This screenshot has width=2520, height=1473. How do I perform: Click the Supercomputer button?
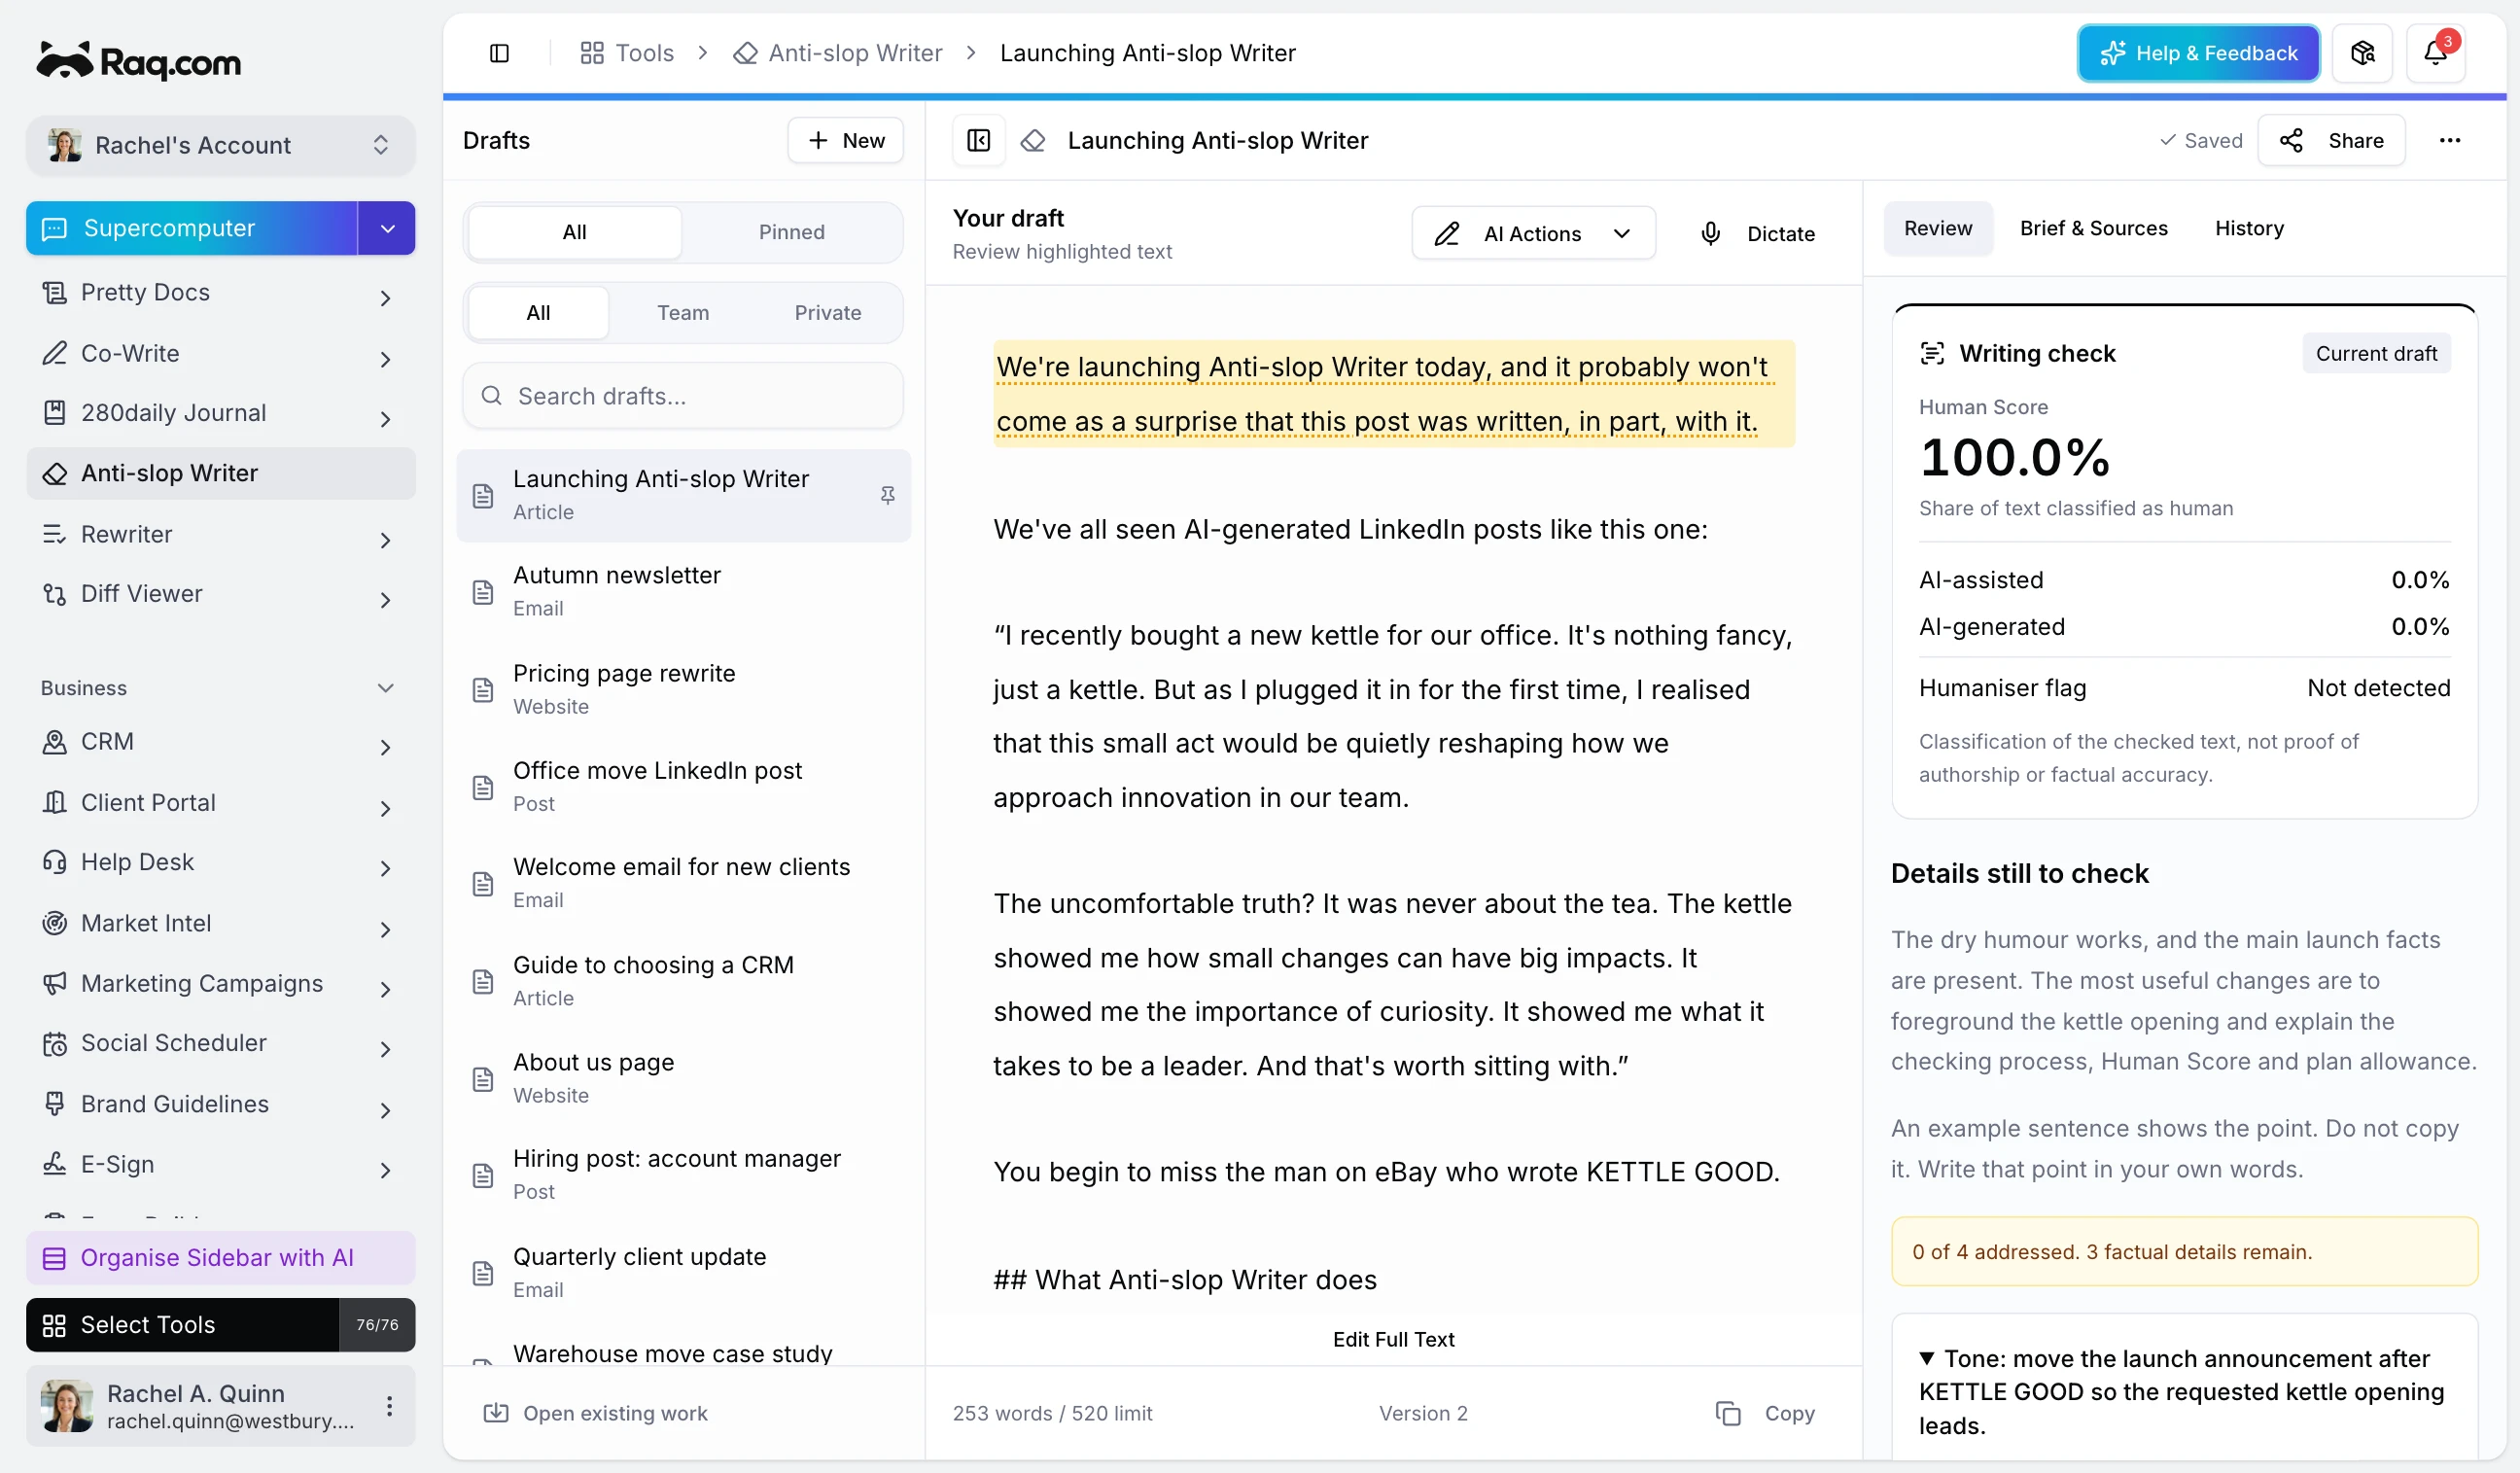(192, 228)
